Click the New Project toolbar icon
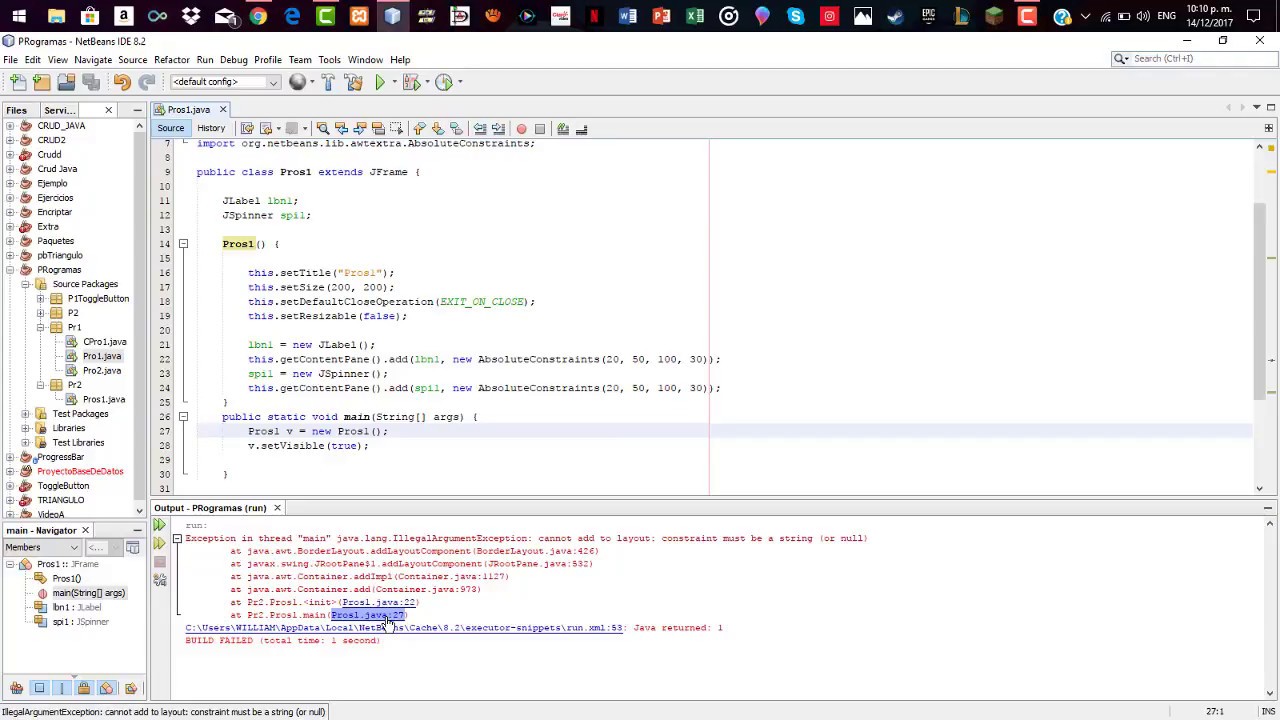Screen dimensions: 1280x720 pyautogui.click(x=42, y=82)
